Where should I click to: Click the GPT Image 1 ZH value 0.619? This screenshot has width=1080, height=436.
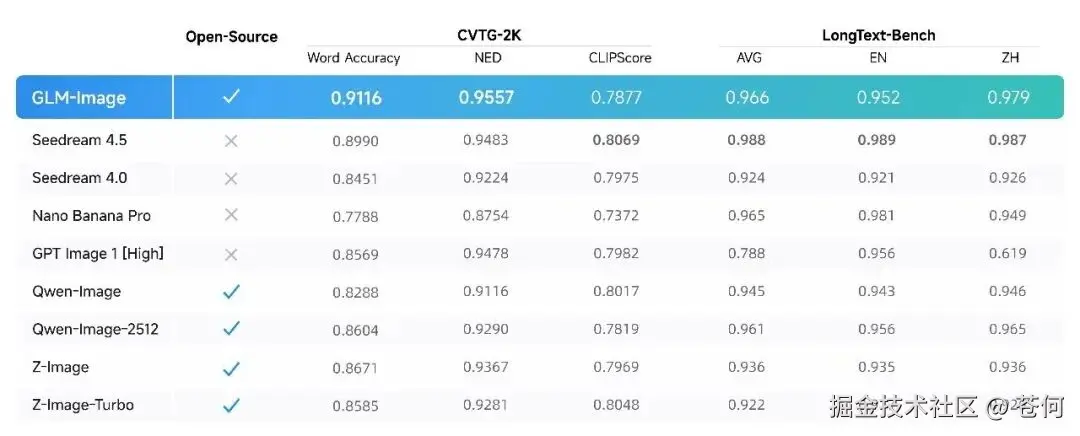click(x=1008, y=253)
